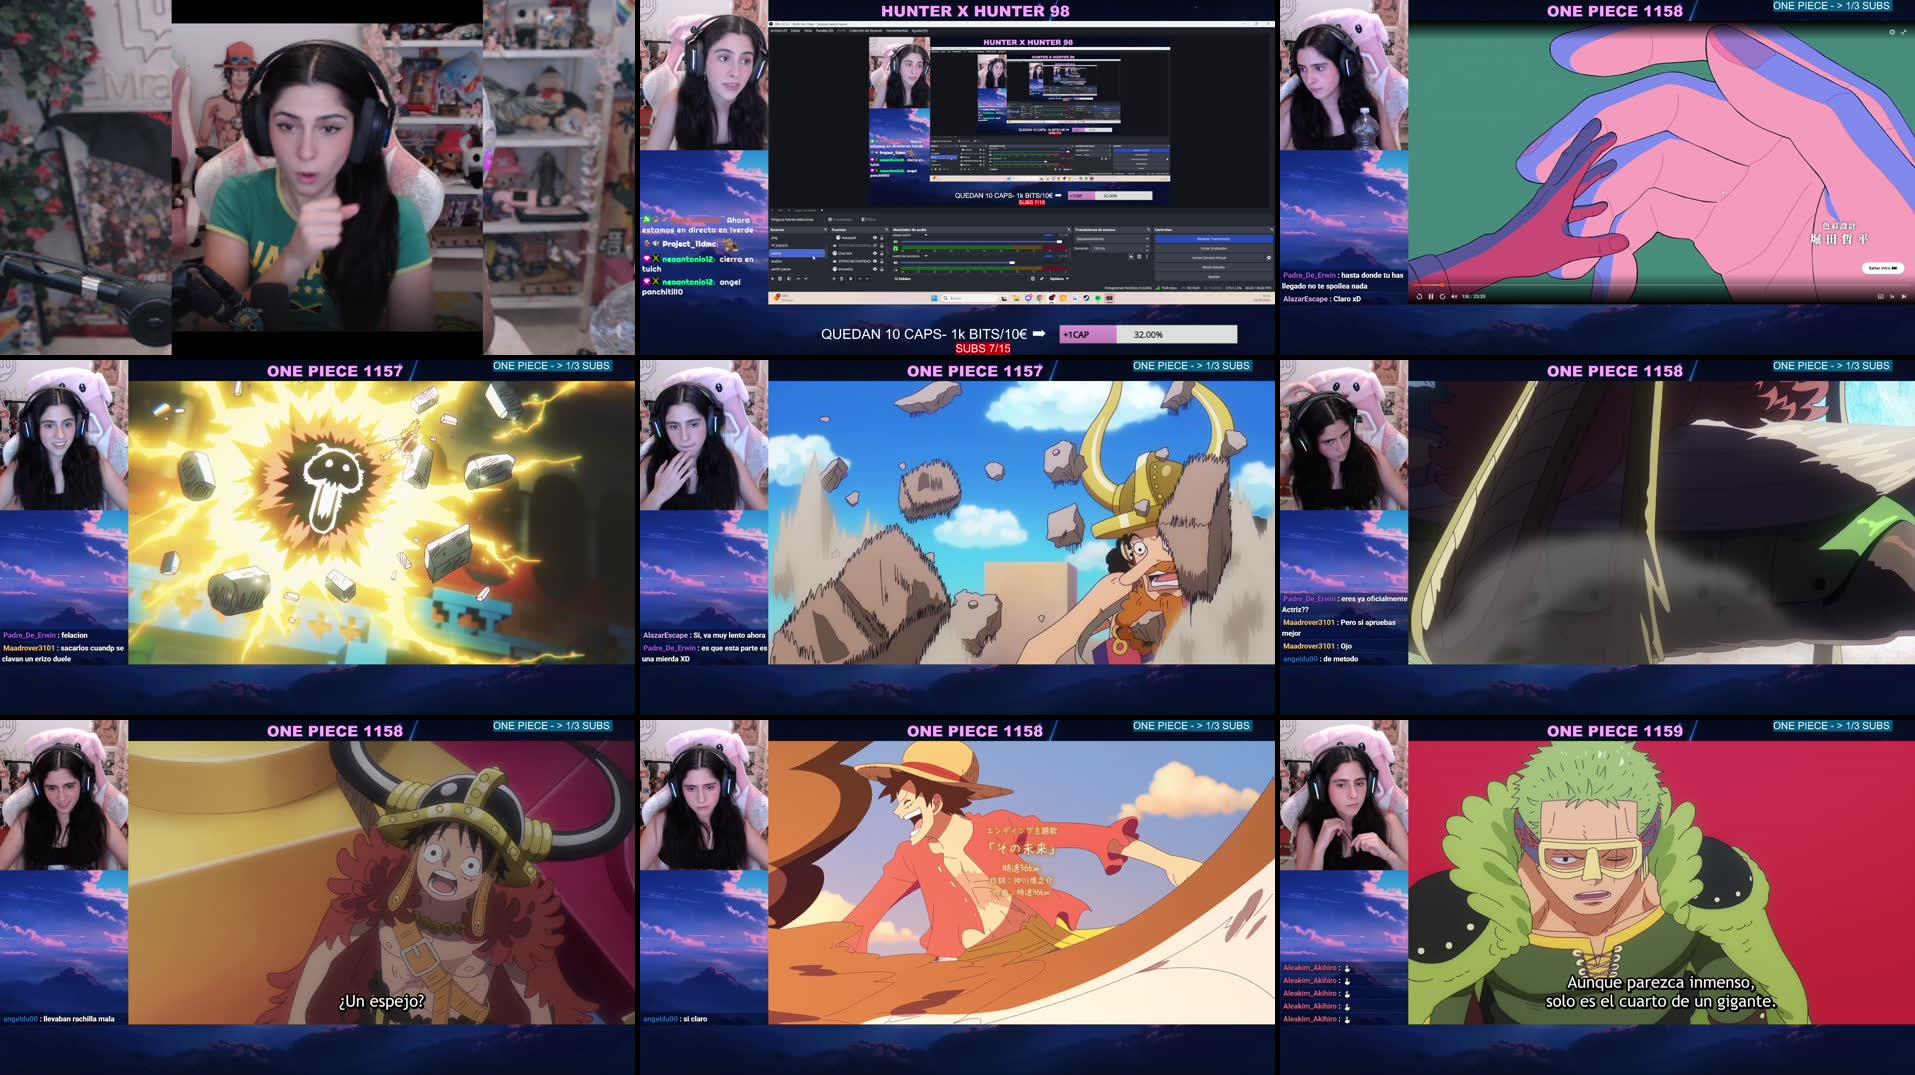
Task: Mute the first audio mixer track
Action: (896, 242)
